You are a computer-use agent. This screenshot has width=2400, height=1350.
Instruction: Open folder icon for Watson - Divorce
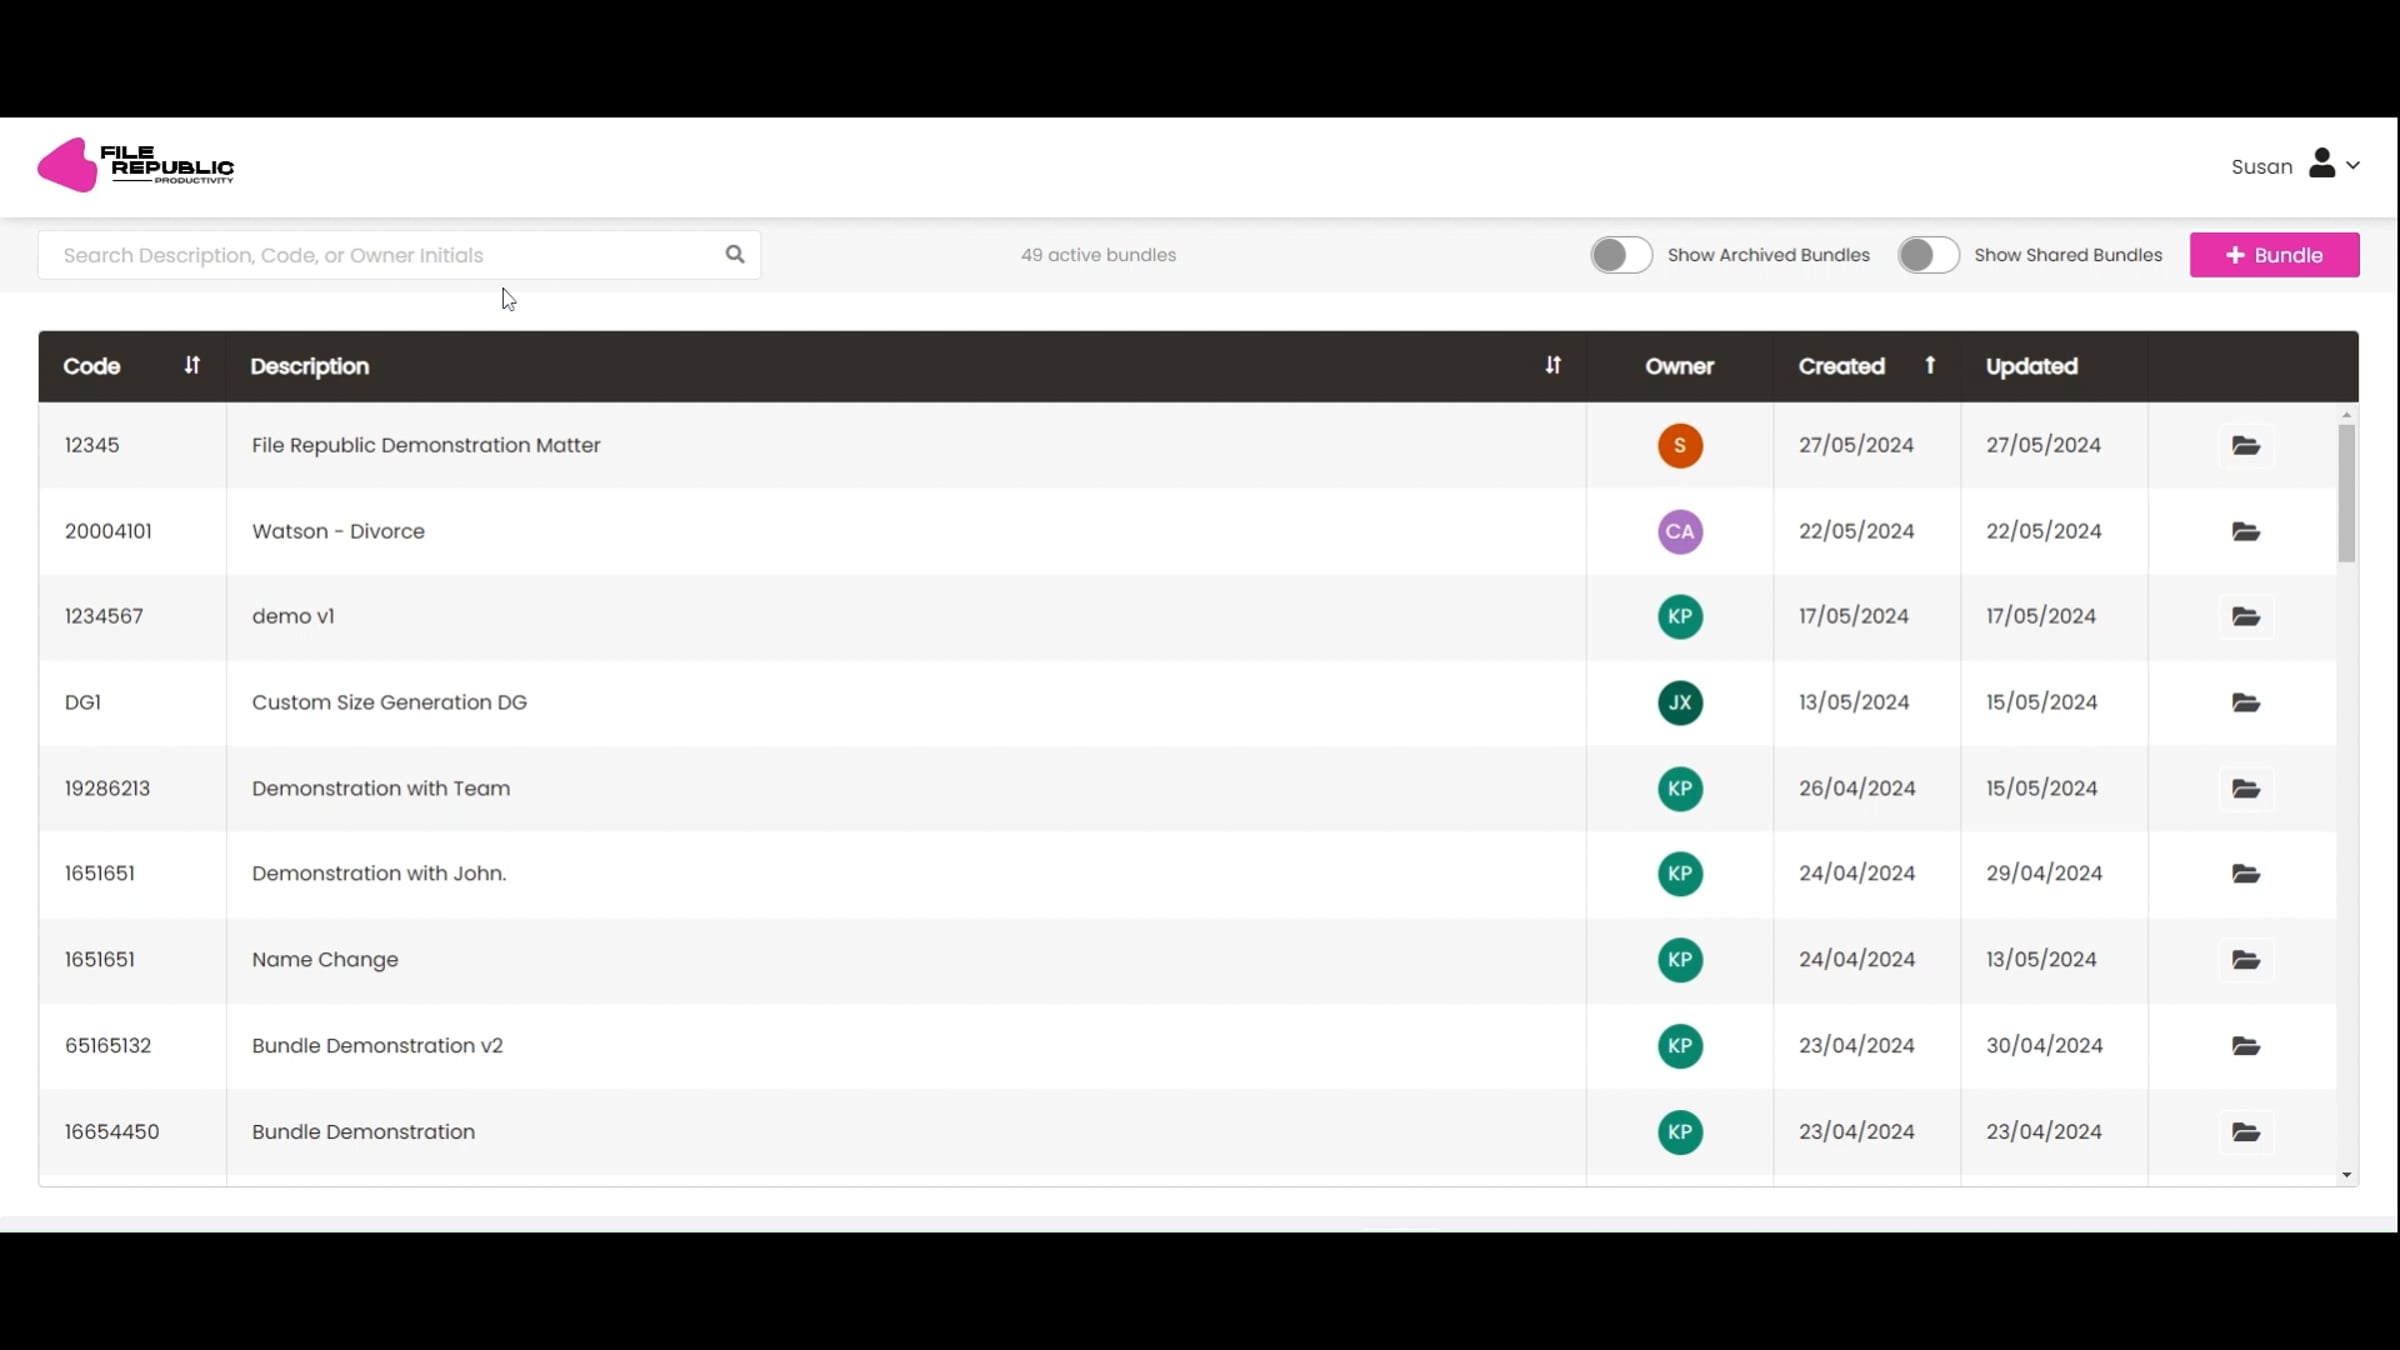(x=2245, y=531)
